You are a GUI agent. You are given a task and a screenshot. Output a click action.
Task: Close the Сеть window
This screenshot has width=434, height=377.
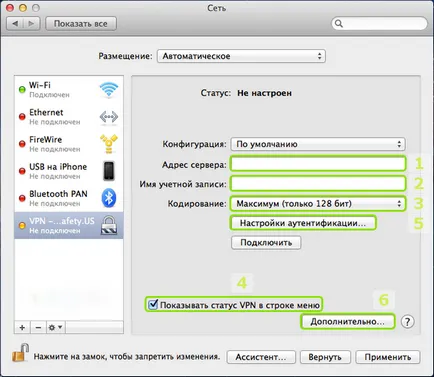(x=10, y=7)
